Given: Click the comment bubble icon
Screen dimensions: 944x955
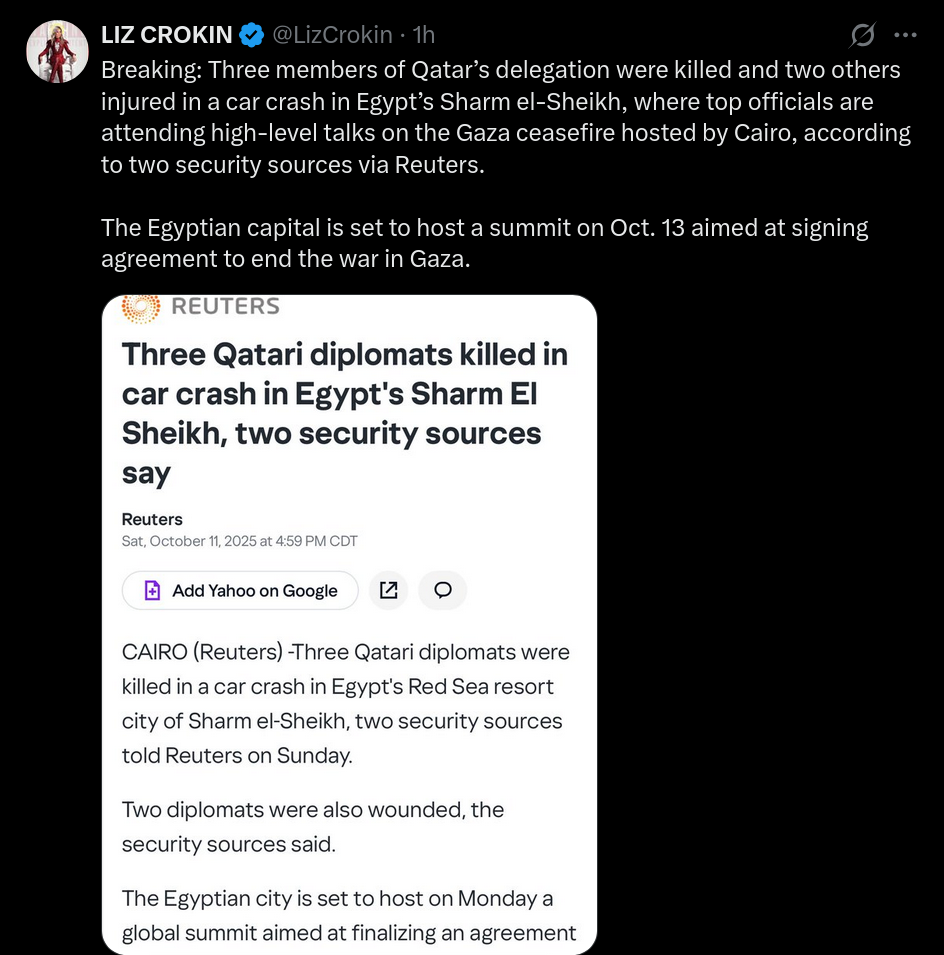Looking at the screenshot, I should pos(443,590).
